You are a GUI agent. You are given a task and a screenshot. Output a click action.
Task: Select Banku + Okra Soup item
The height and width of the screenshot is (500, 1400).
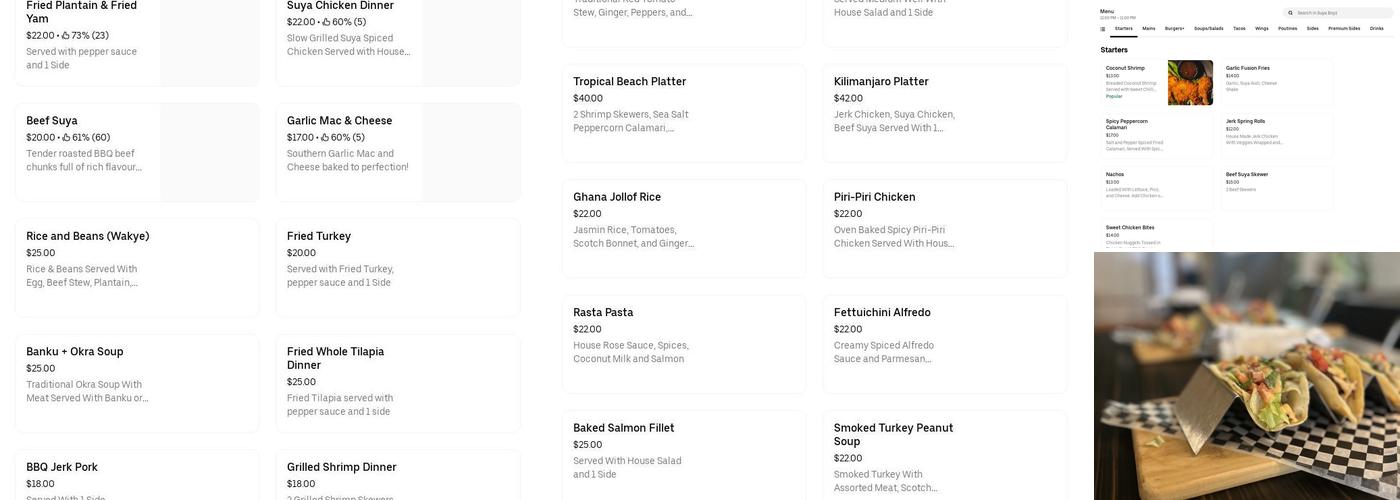coord(137,383)
